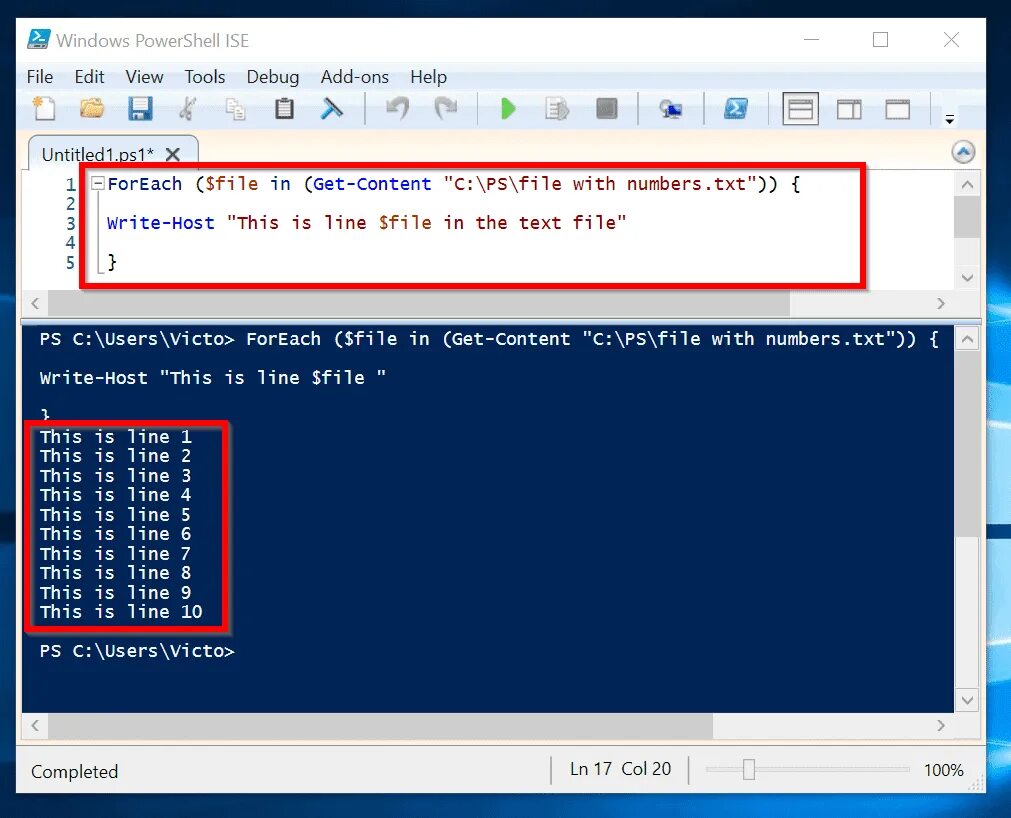Show script pane on top layout icon
Screen dimensions: 1011x818
click(x=800, y=109)
